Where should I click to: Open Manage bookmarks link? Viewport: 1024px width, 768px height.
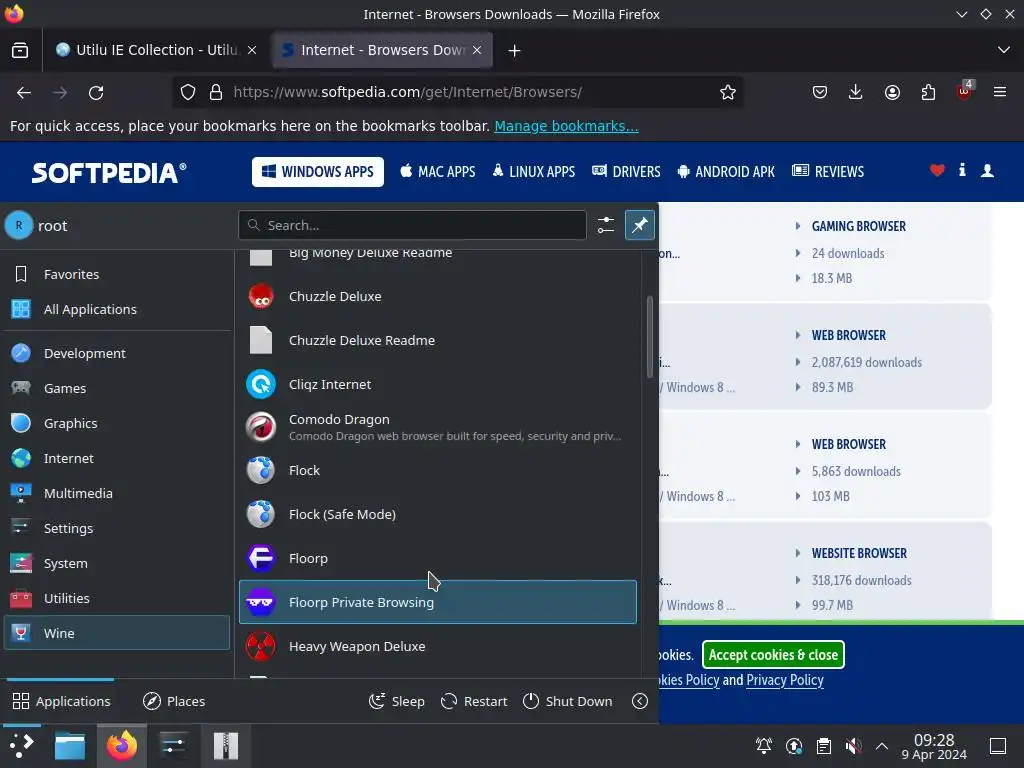pyautogui.click(x=566, y=126)
